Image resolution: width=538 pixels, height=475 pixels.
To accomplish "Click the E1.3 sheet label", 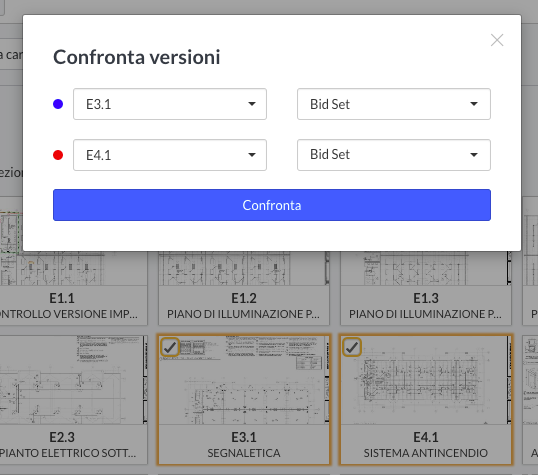I will point(425,298).
